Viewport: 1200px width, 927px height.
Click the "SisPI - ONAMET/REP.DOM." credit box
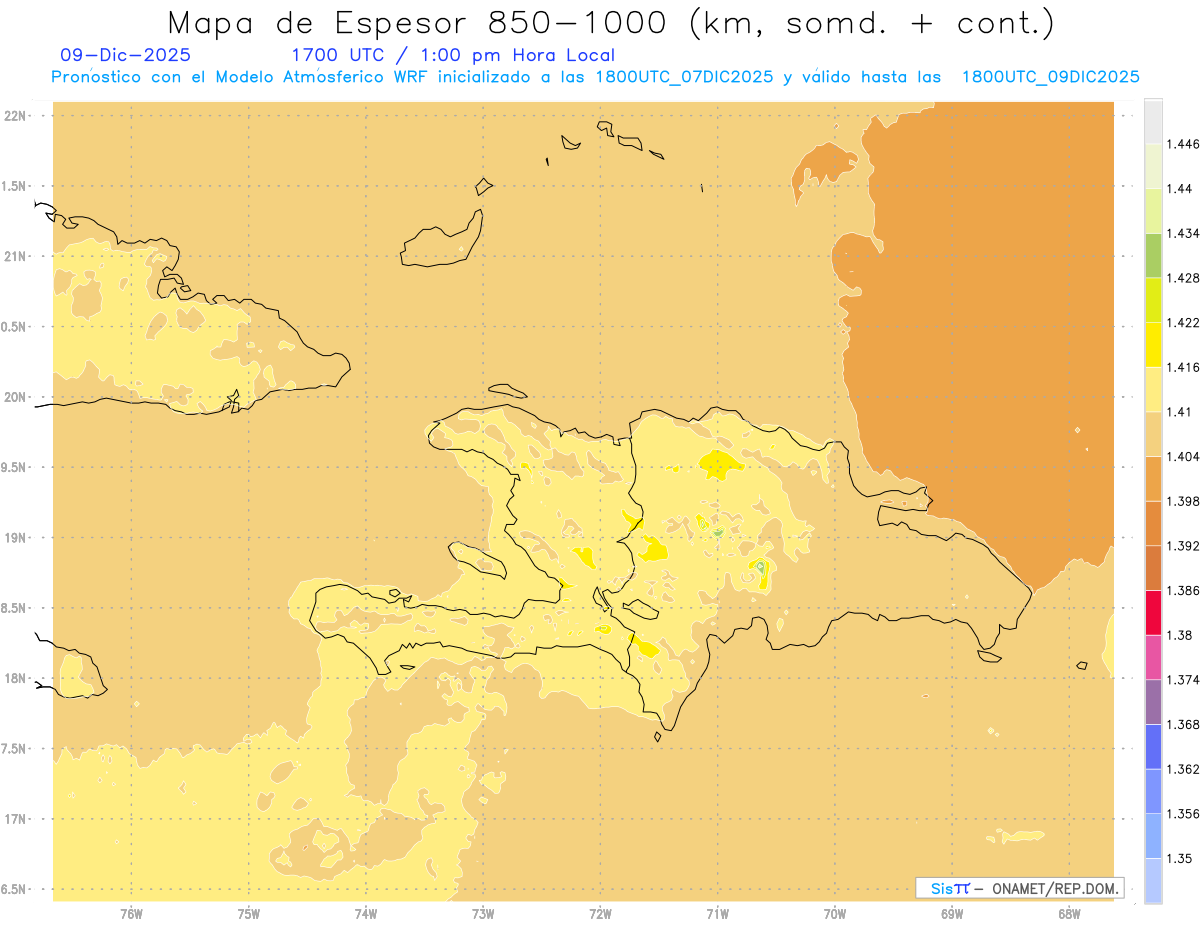point(1020,888)
